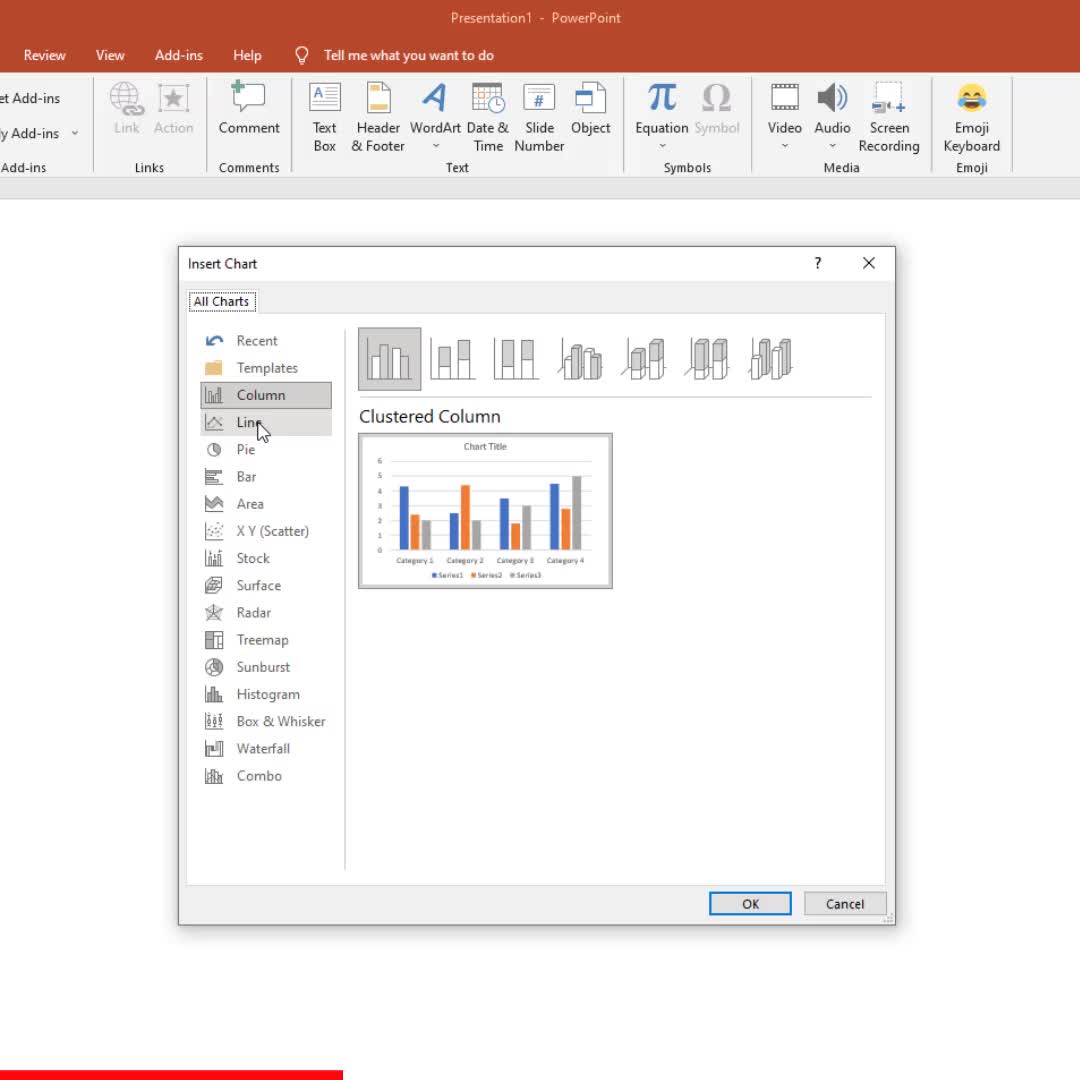
Task: Click the Header & Footer icon
Action: tap(378, 117)
